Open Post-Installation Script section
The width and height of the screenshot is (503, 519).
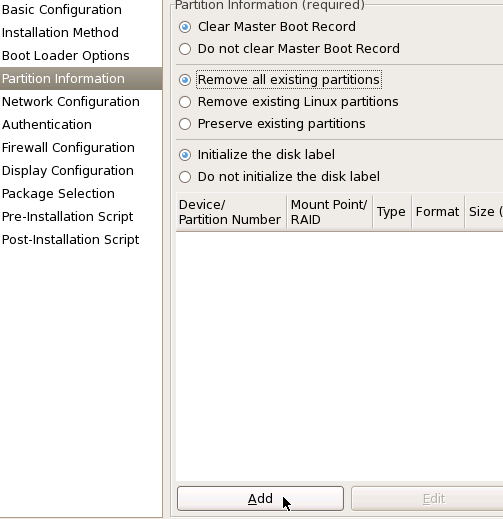click(81, 240)
